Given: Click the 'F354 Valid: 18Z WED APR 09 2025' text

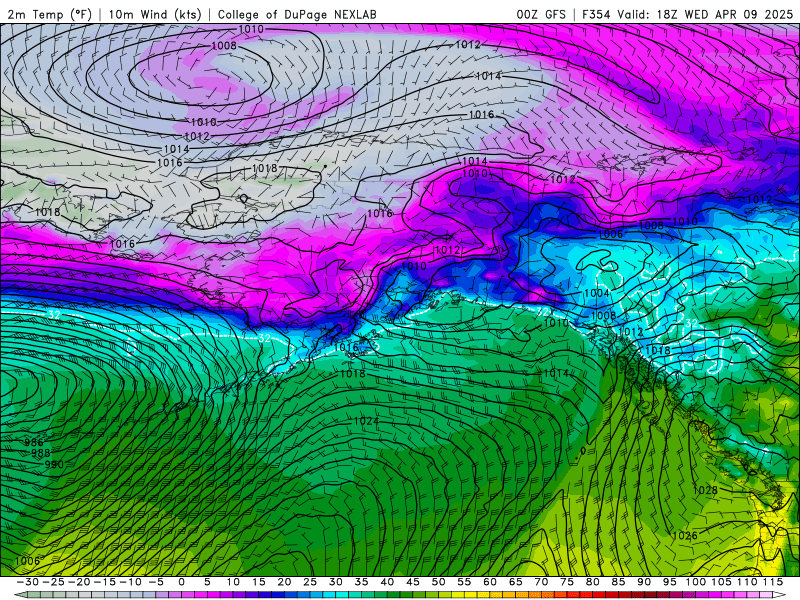Looking at the screenshot, I should click(687, 14).
